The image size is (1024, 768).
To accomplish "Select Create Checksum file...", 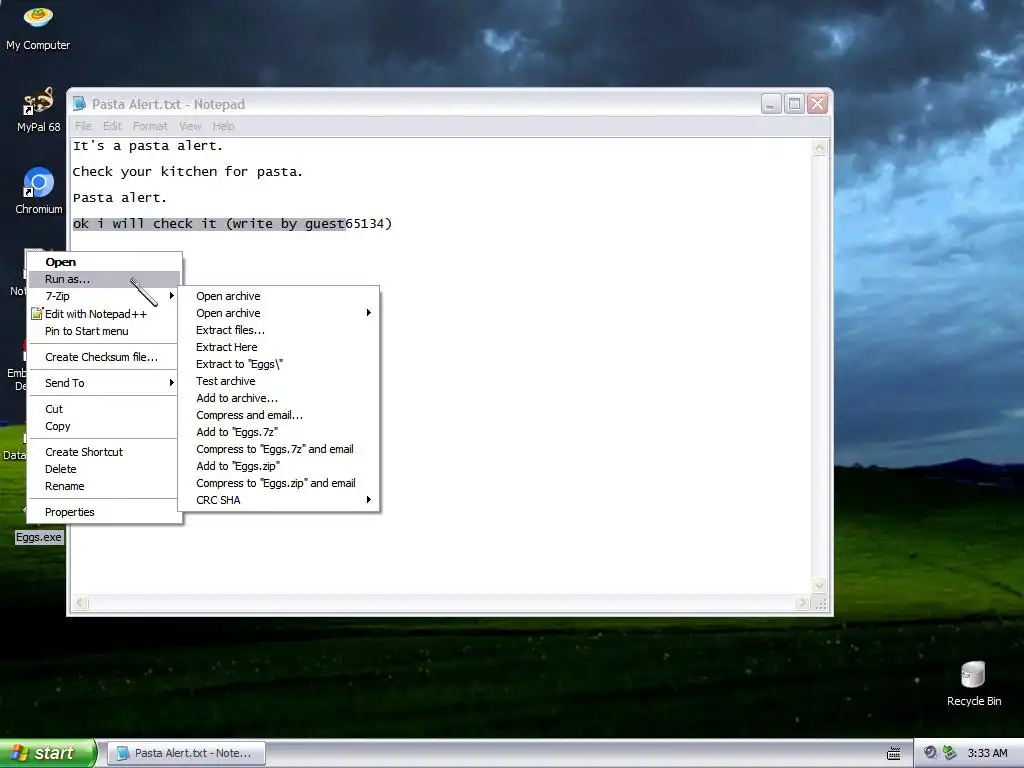I will coord(104,357).
